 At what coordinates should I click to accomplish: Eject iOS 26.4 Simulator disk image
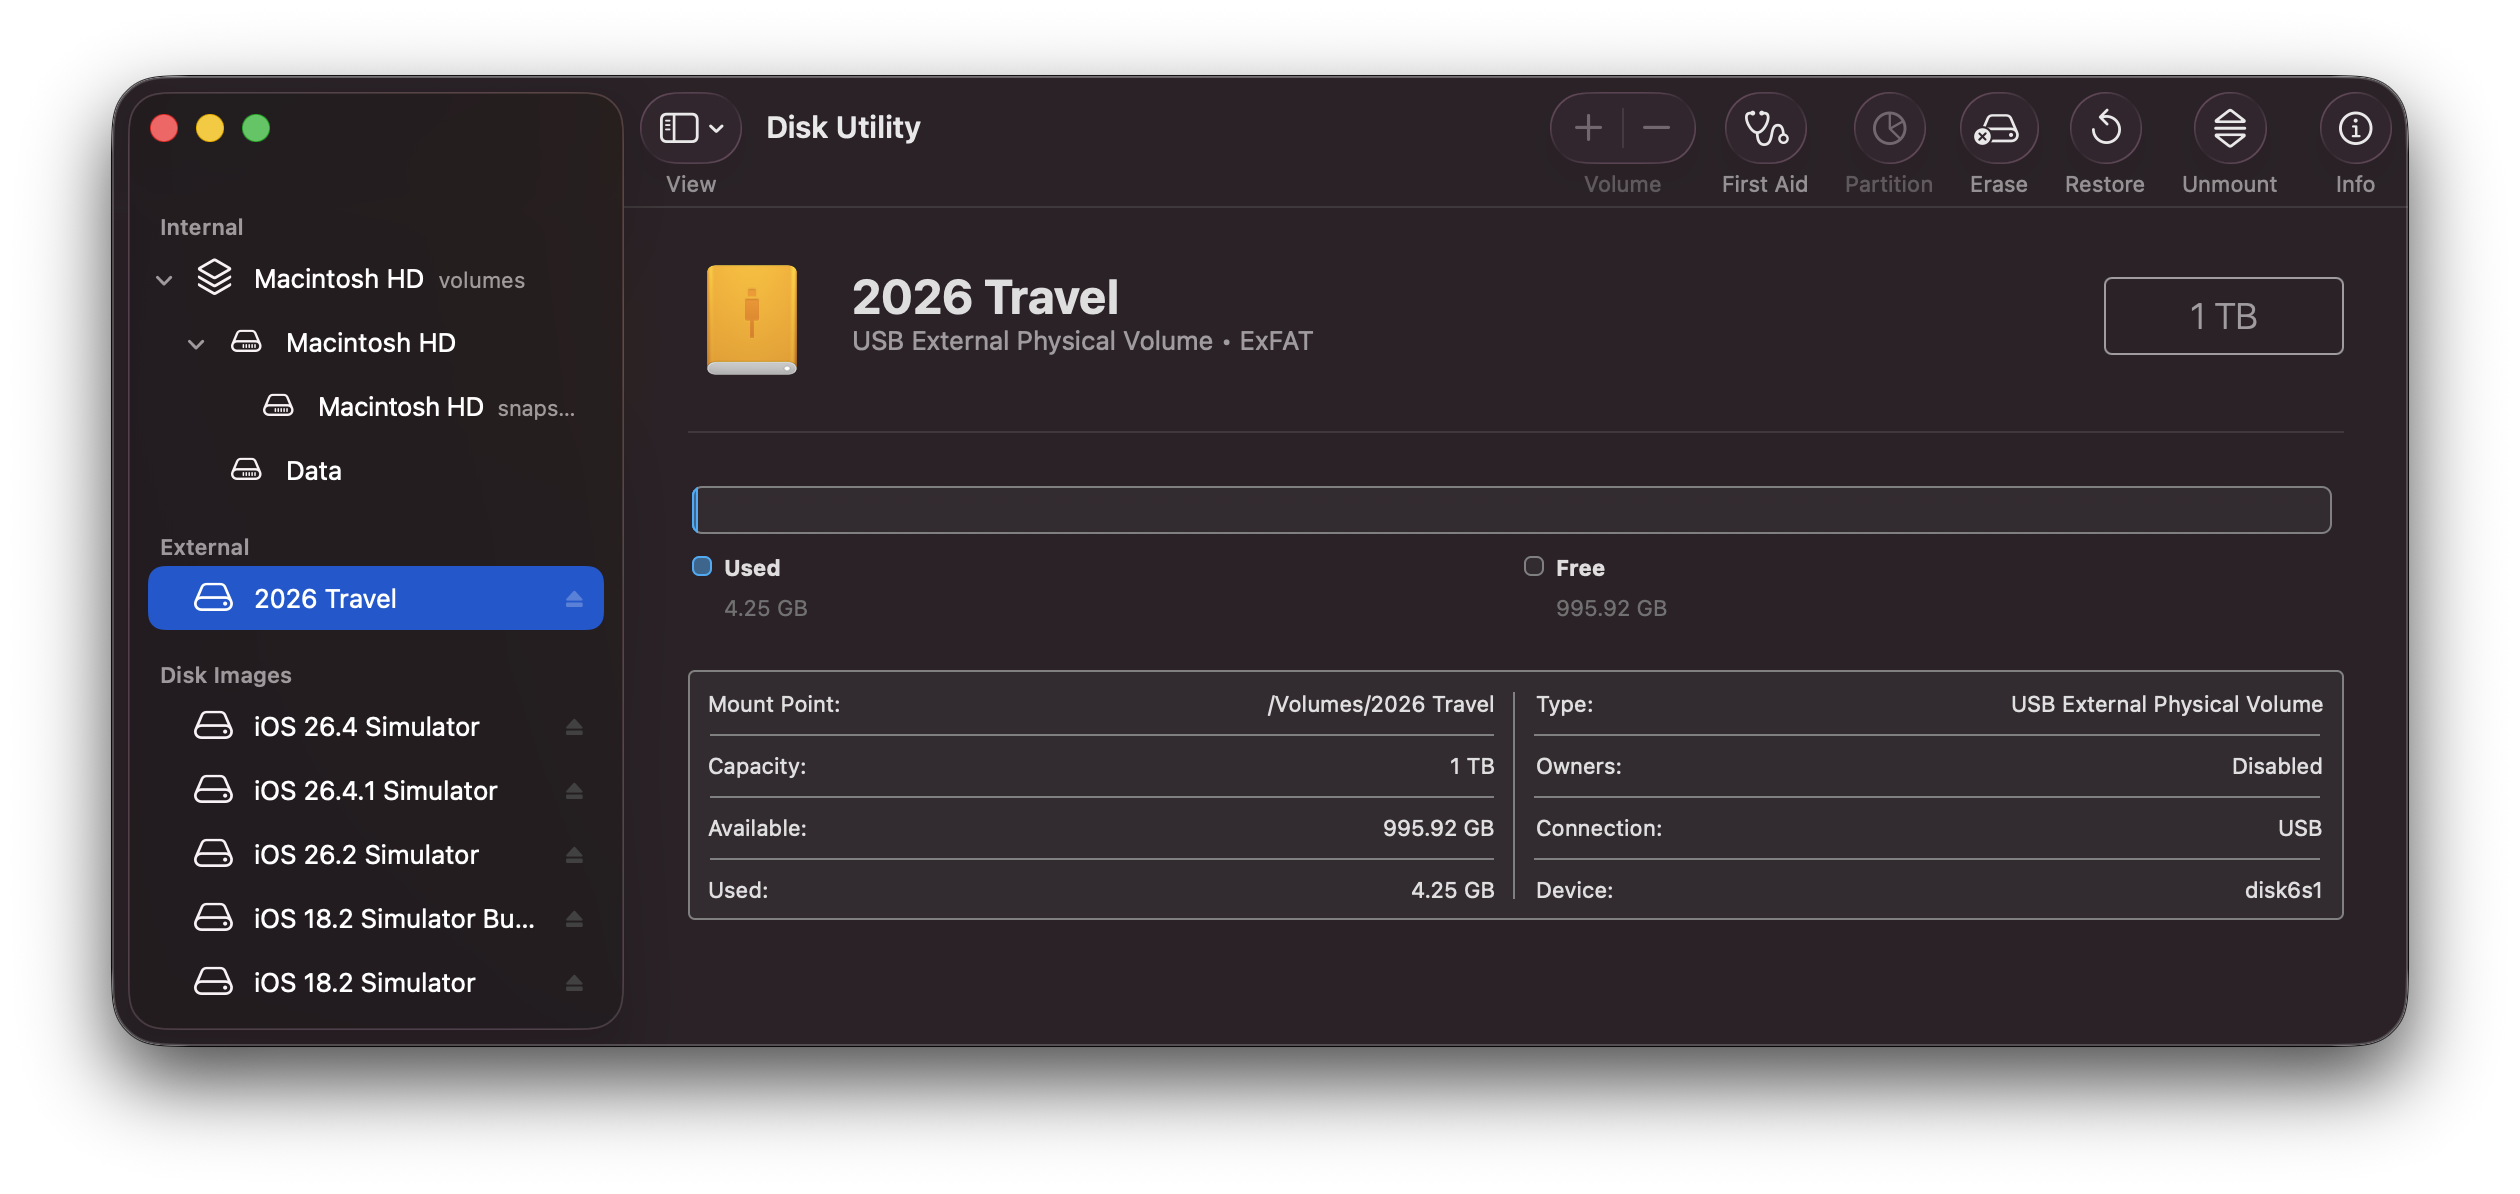574,727
